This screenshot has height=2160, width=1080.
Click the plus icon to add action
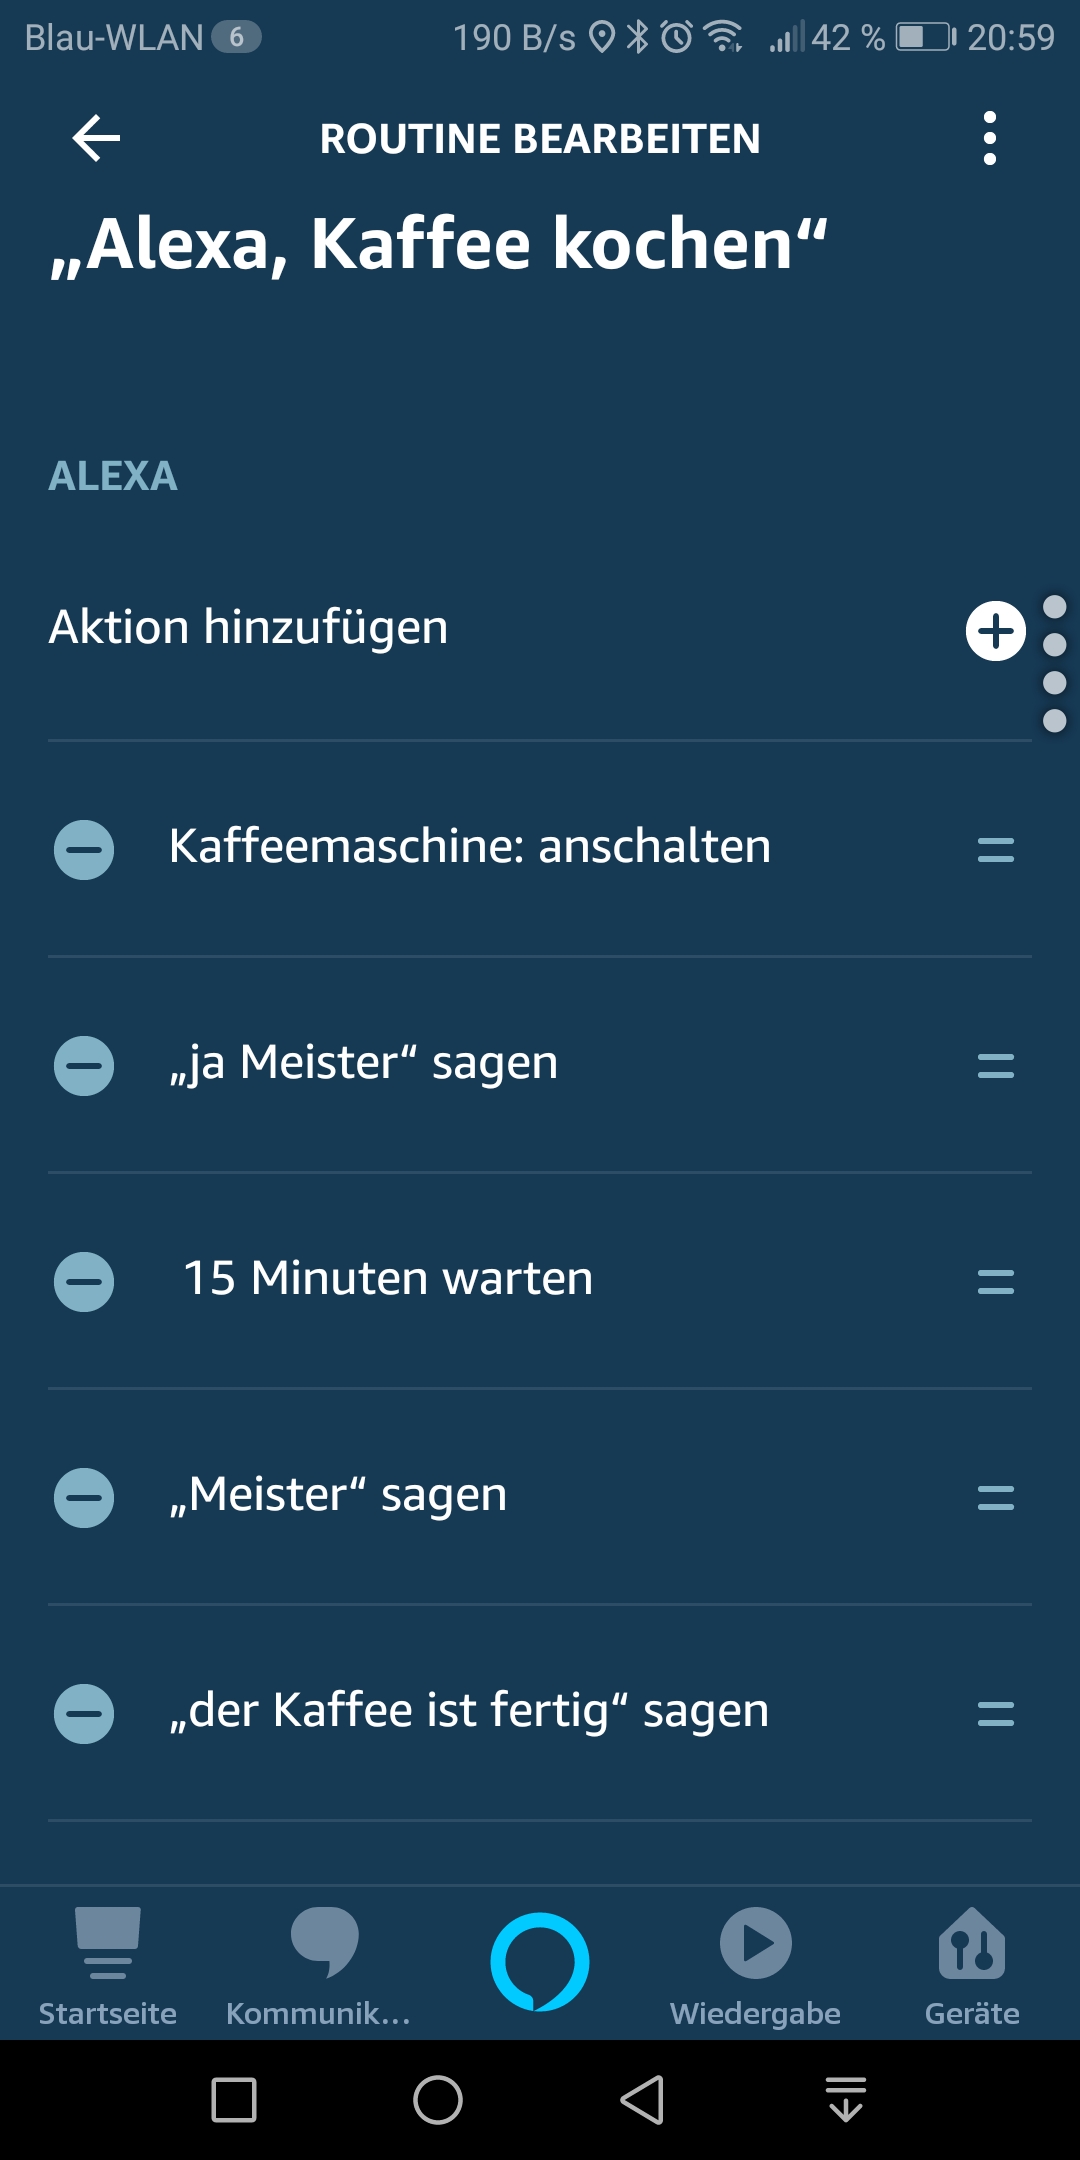[x=995, y=631]
